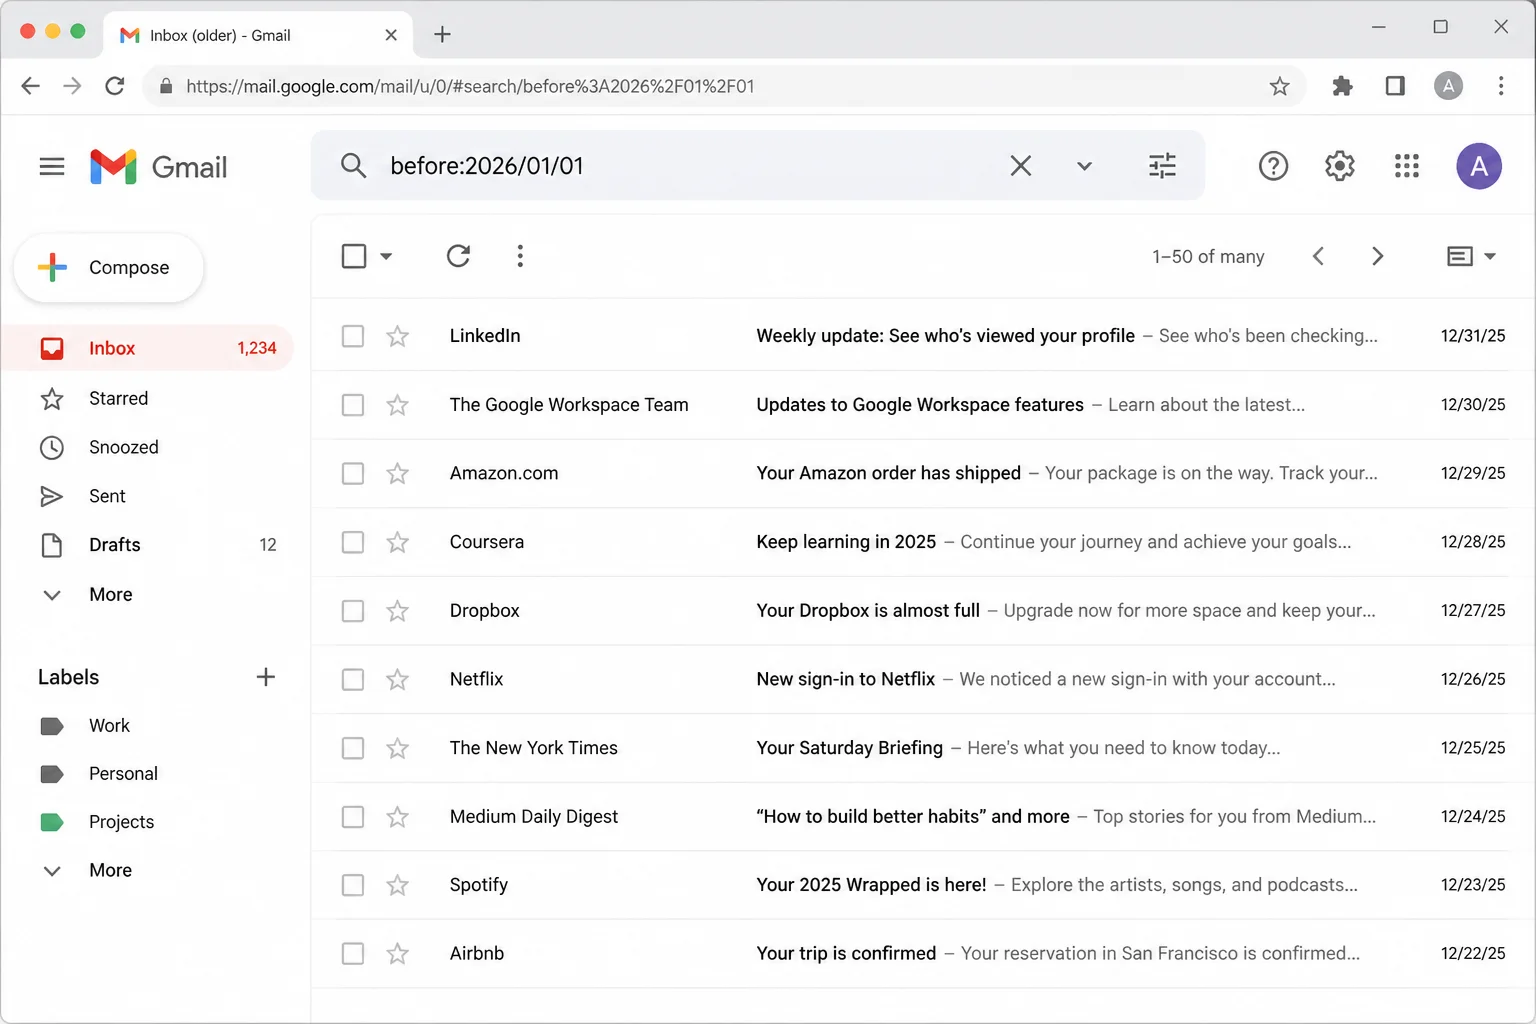Go to the older page arrow

coord(1377,256)
